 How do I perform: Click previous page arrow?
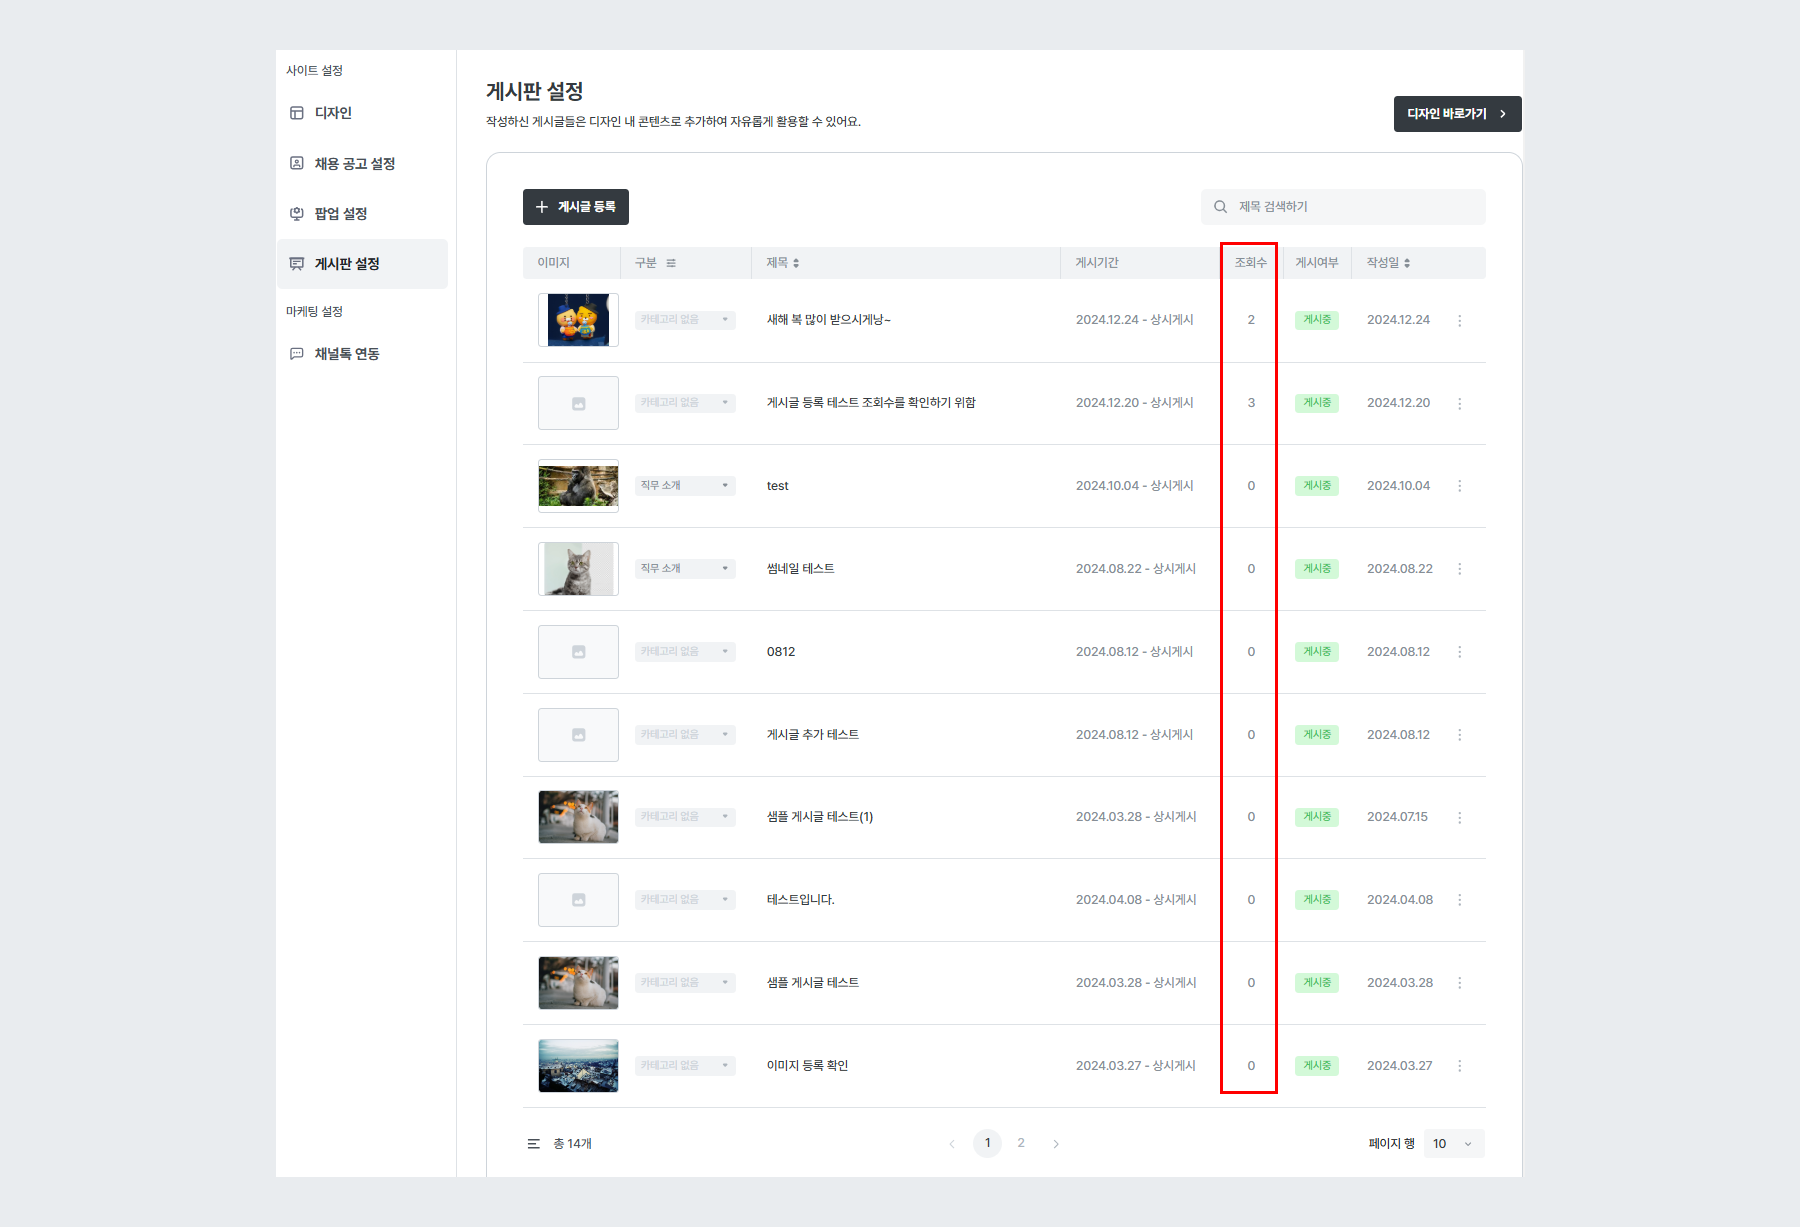coord(952,1144)
